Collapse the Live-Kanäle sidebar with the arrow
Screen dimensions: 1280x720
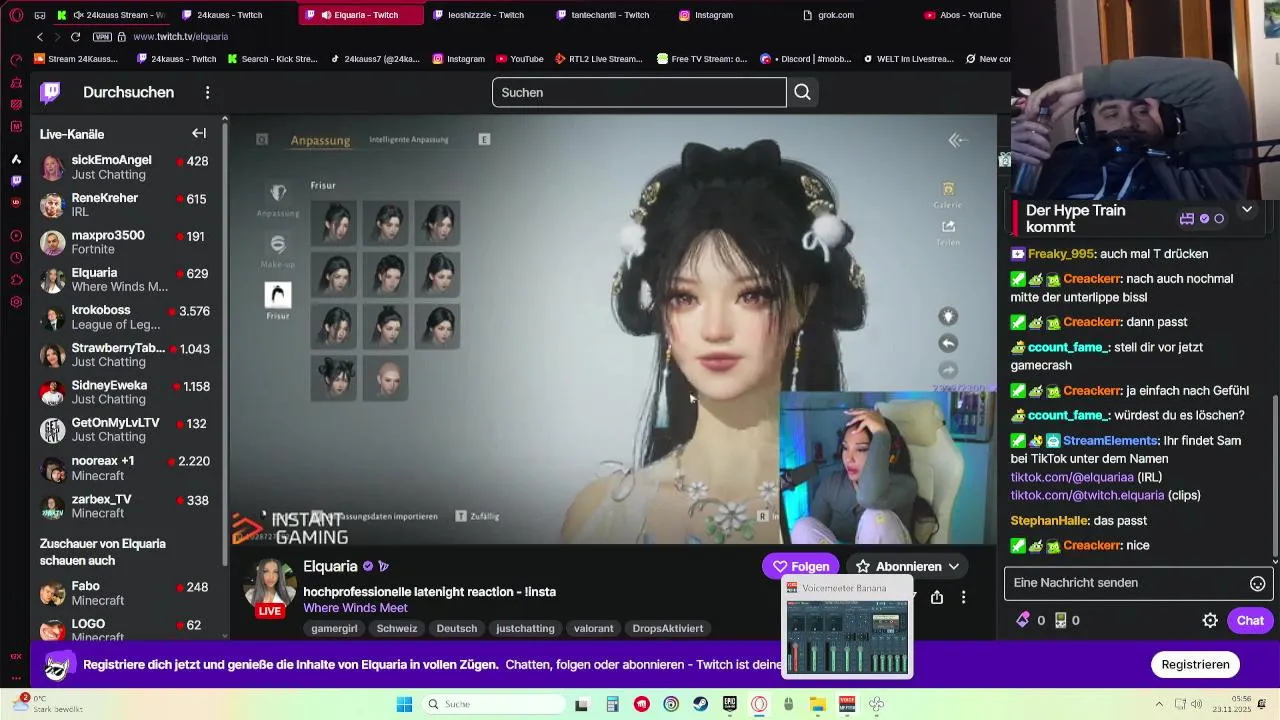(x=199, y=133)
